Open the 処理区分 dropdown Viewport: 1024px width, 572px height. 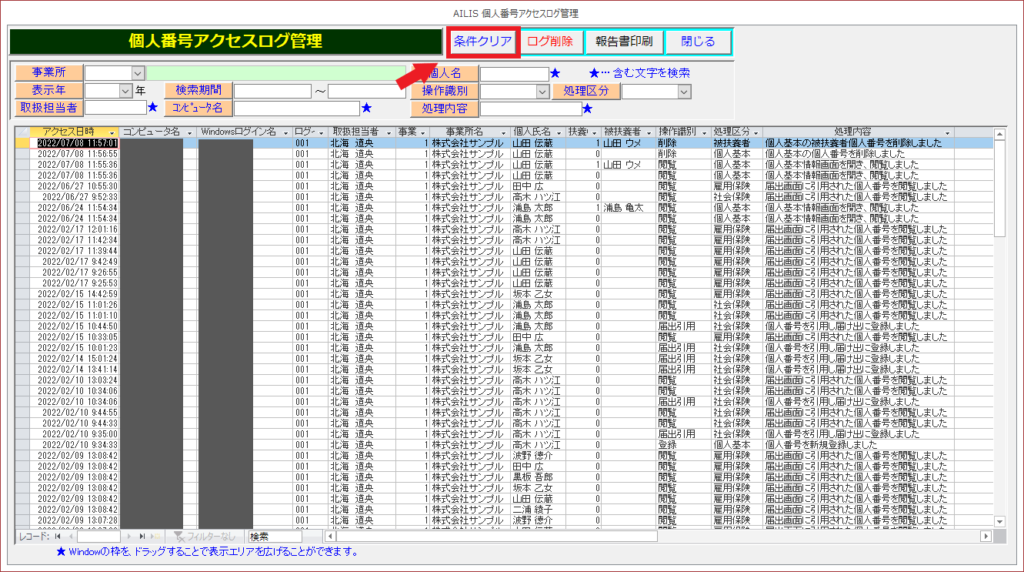tap(684, 91)
